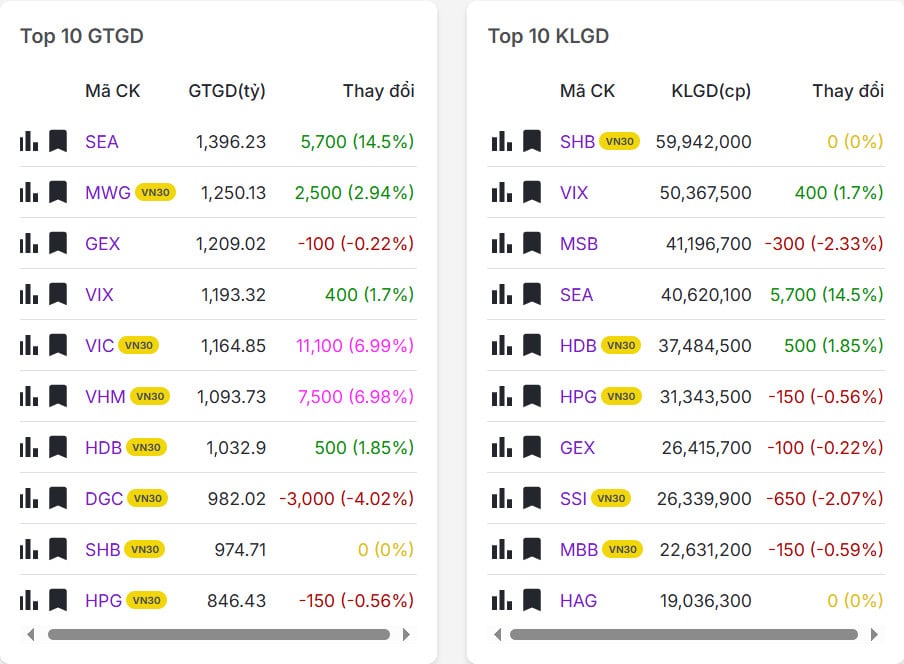Select the Top 10 GTGD heading
Image resolution: width=904 pixels, height=664 pixels.
pyautogui.click(x=82, y=36)
